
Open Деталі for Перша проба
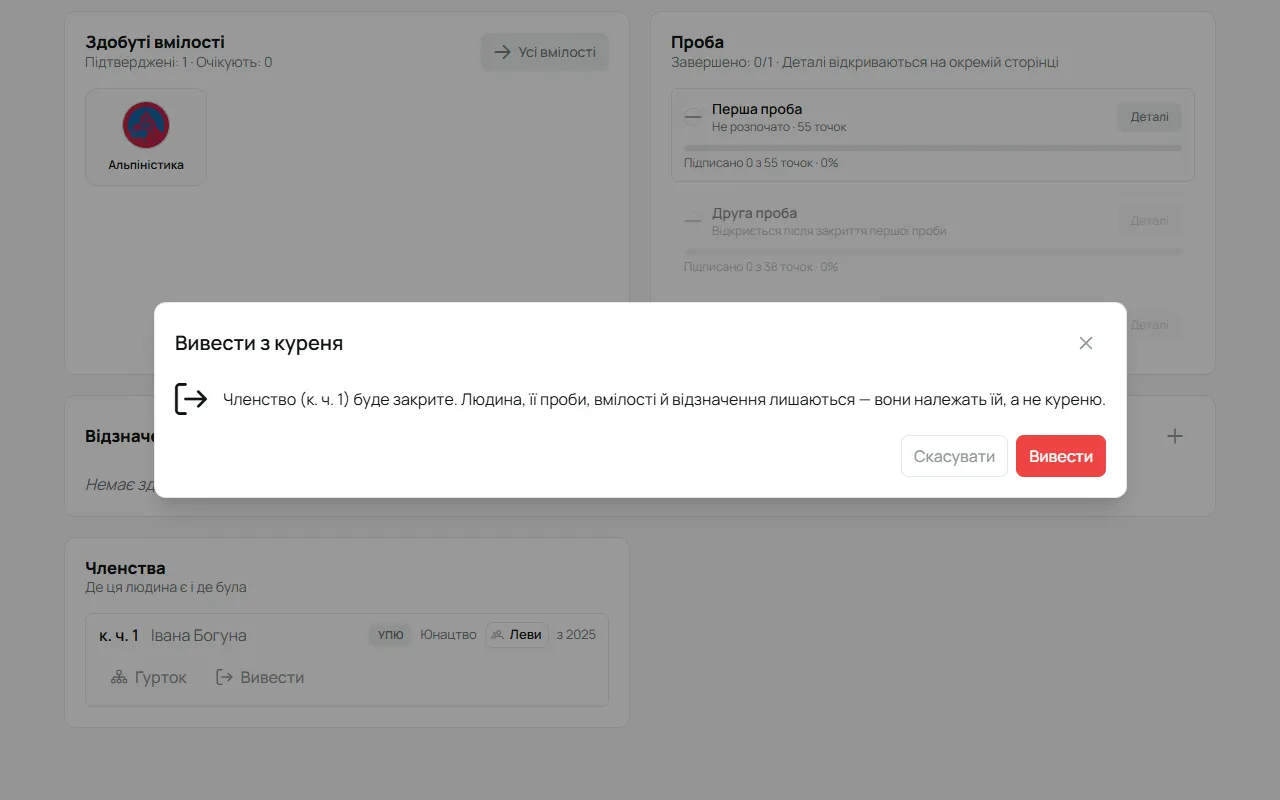(x=1149, y=117)
